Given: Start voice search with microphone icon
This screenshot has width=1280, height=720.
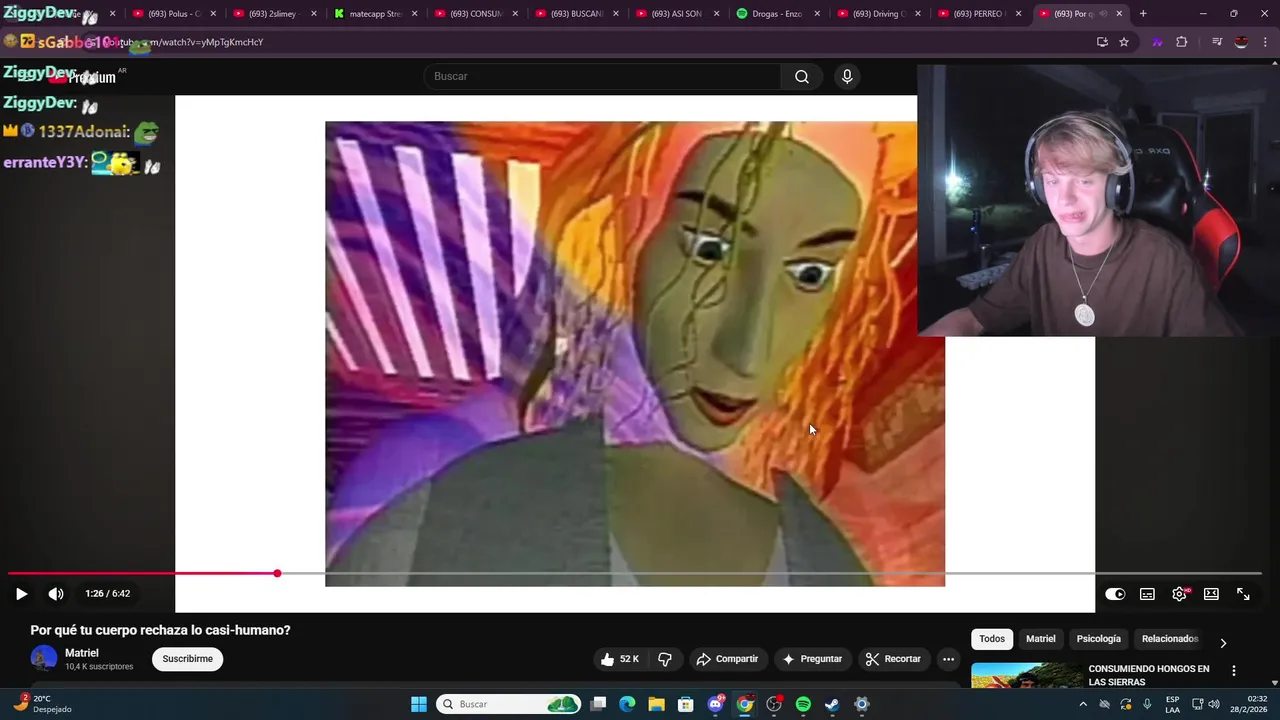Looking at the screenshot, I should pyautogui.click(x=847, y=76).
